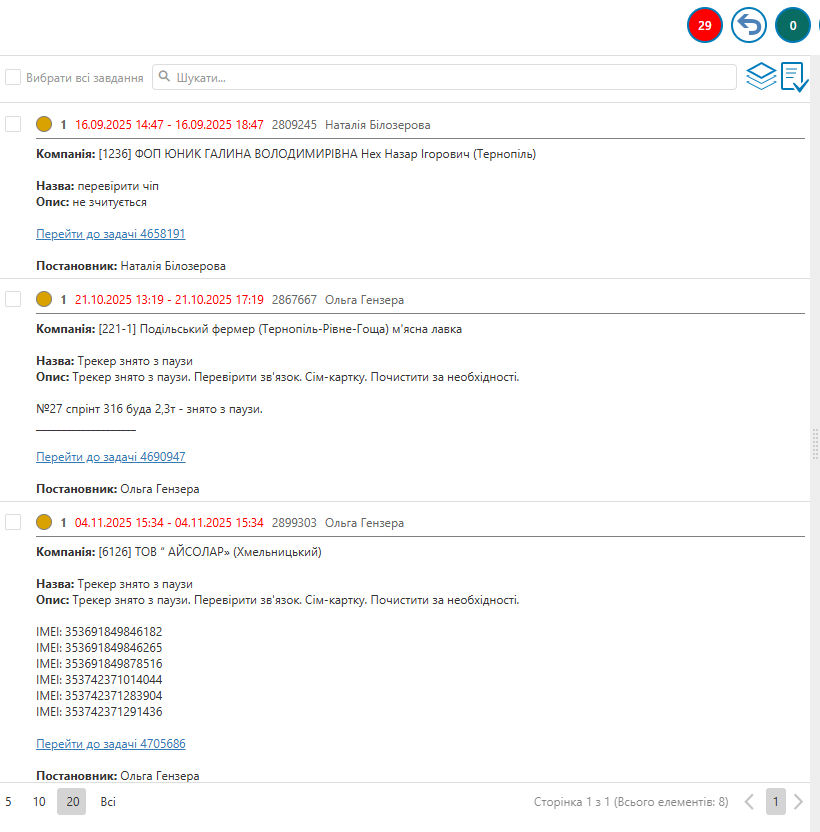Click company '[6126] ТОВ АЙСОЛАР'
820x832 pixels.
(164, 552)
